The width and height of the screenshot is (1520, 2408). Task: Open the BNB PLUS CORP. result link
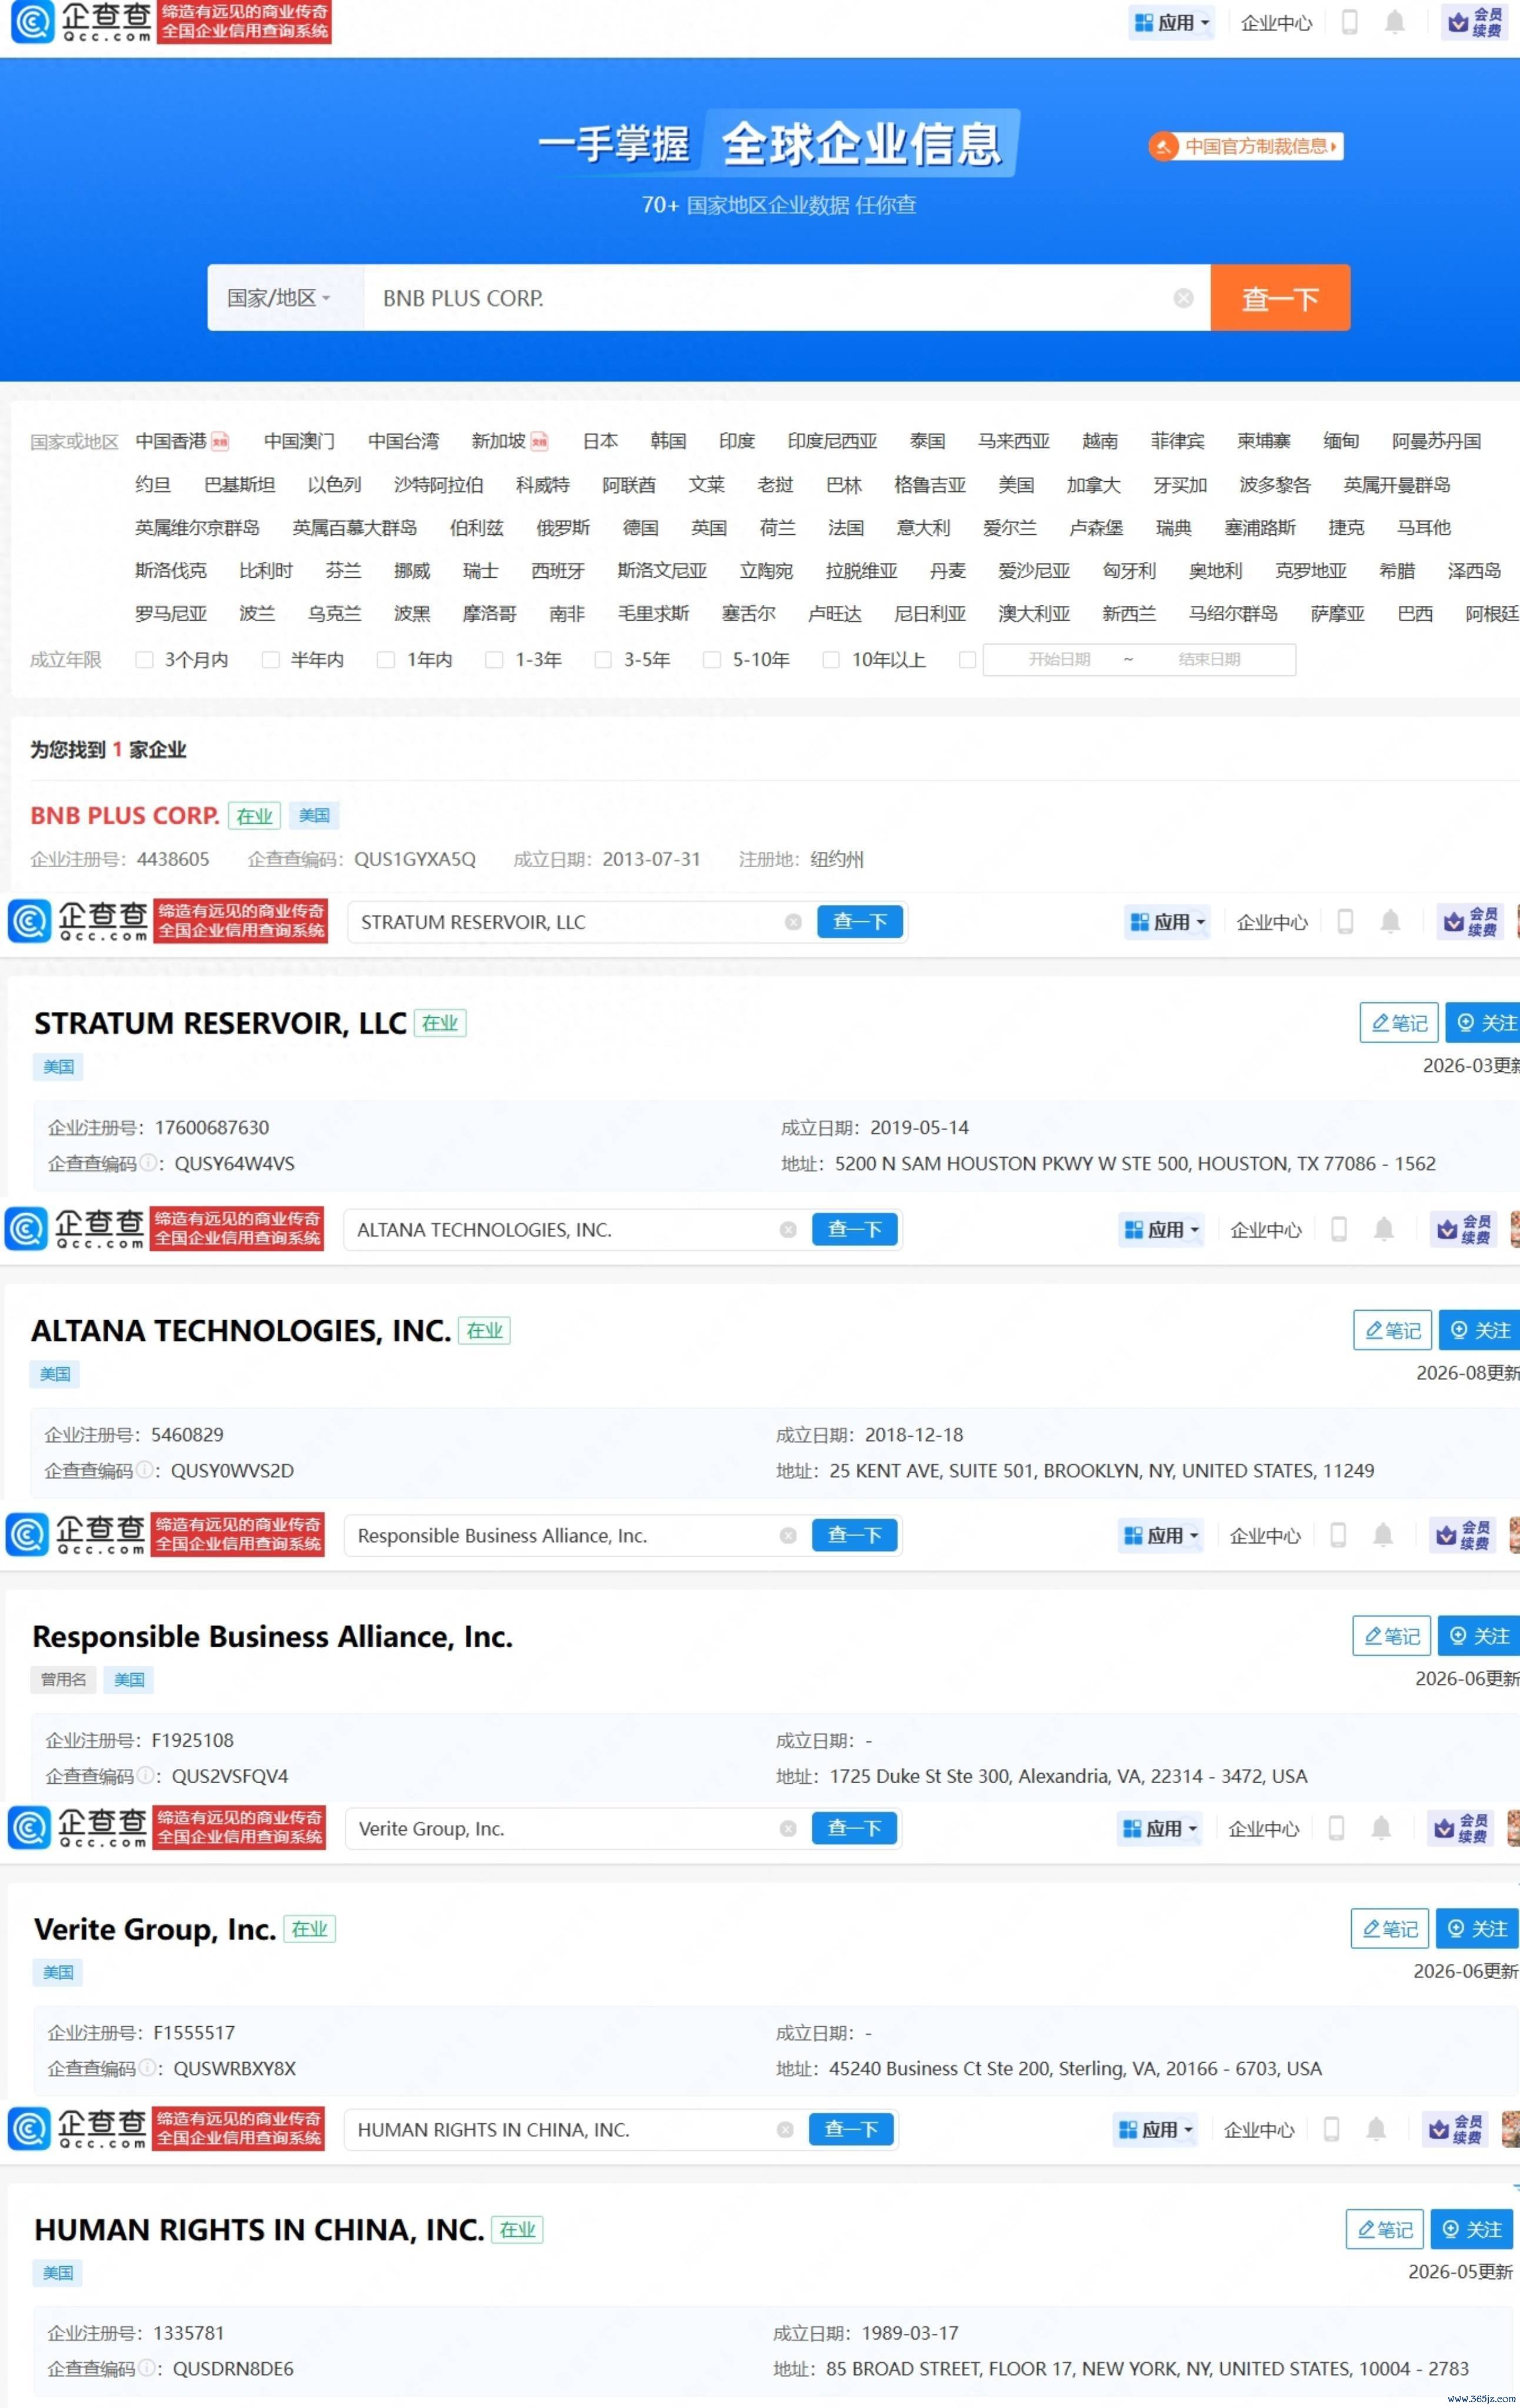pos(125,815)
